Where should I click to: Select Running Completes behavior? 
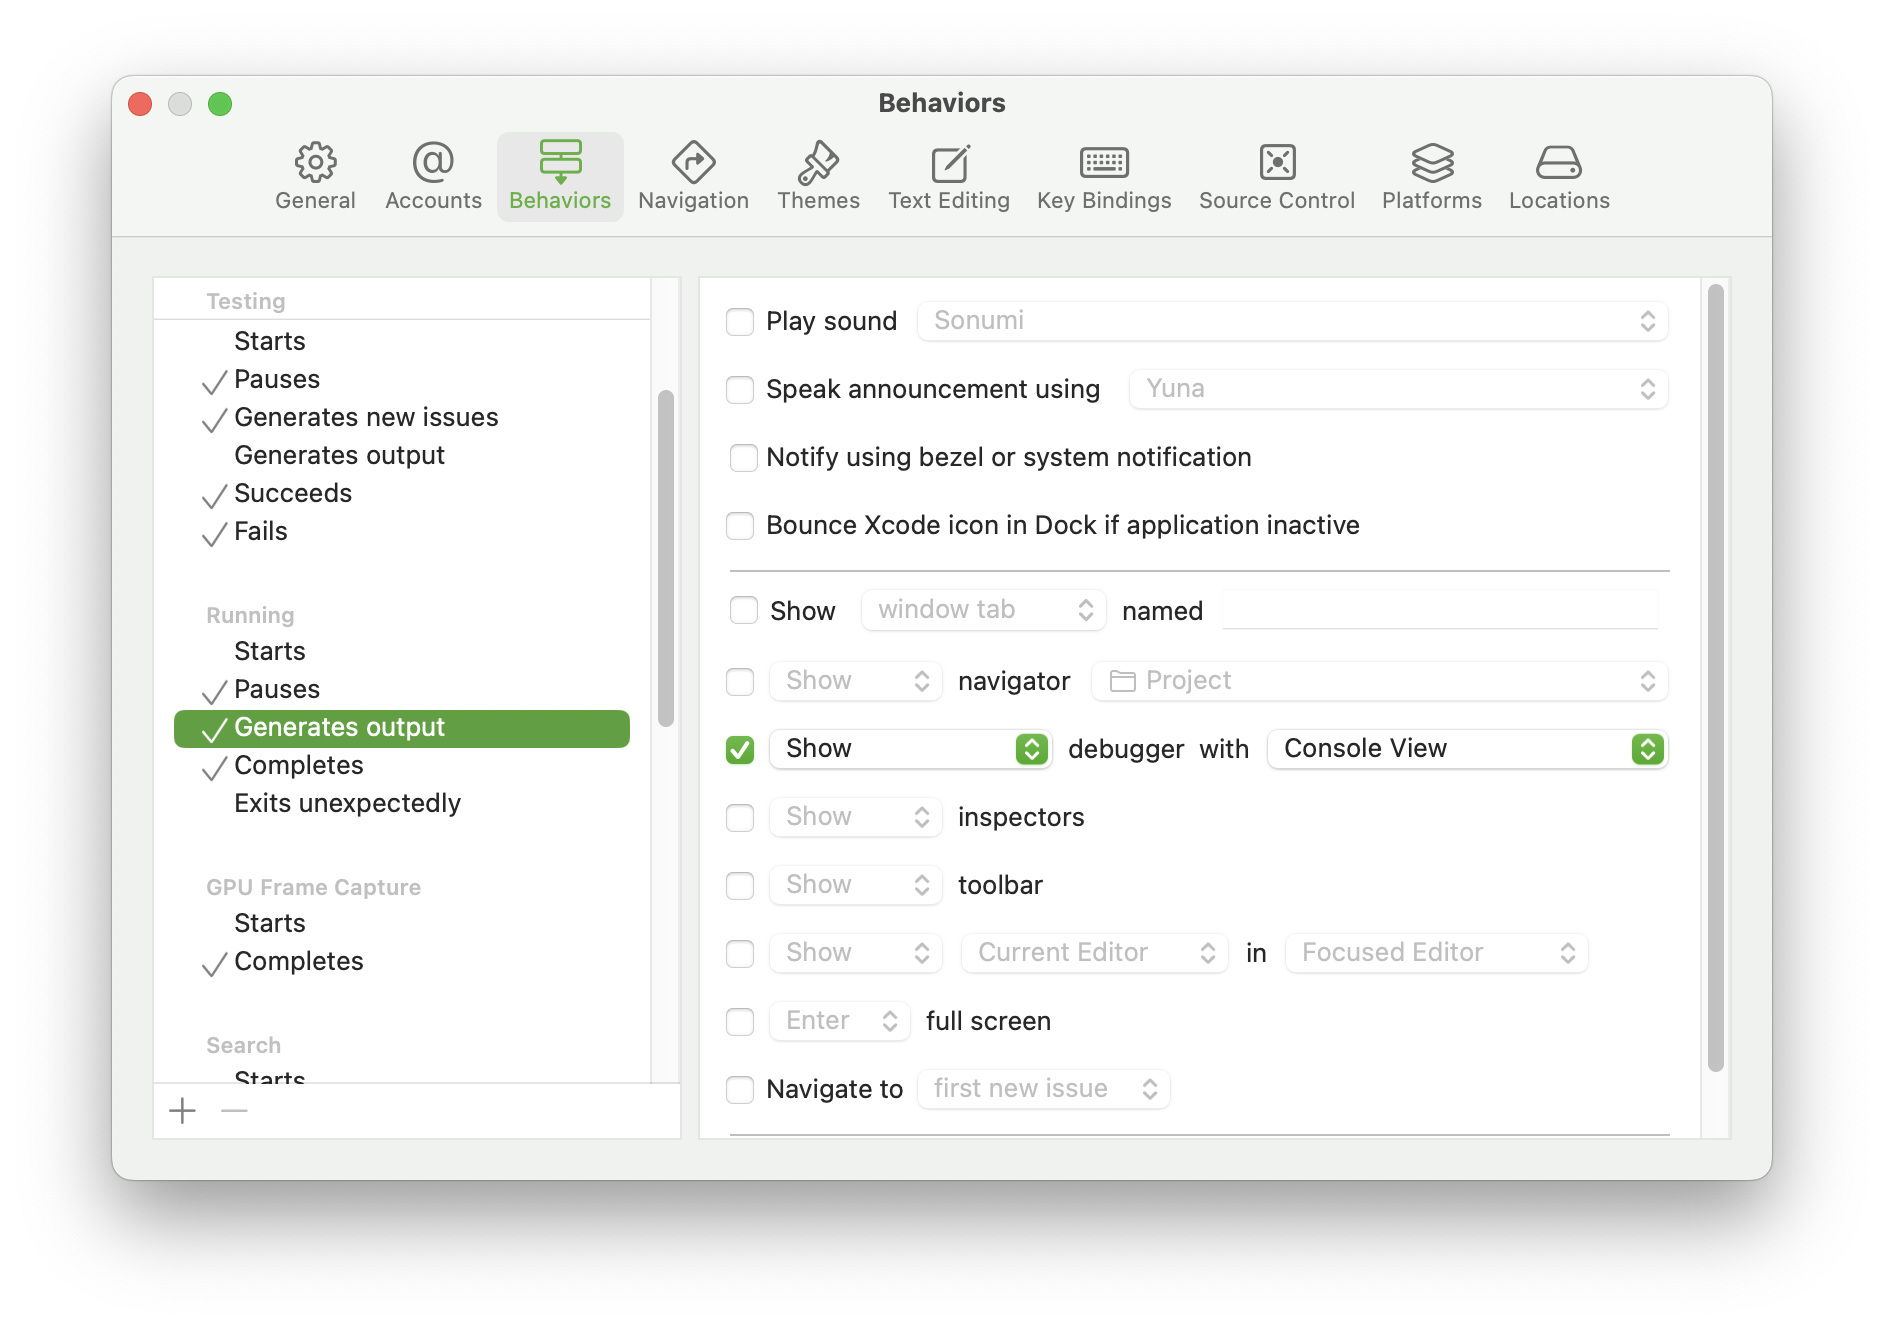pyautogui.click(x=402, y=765)
